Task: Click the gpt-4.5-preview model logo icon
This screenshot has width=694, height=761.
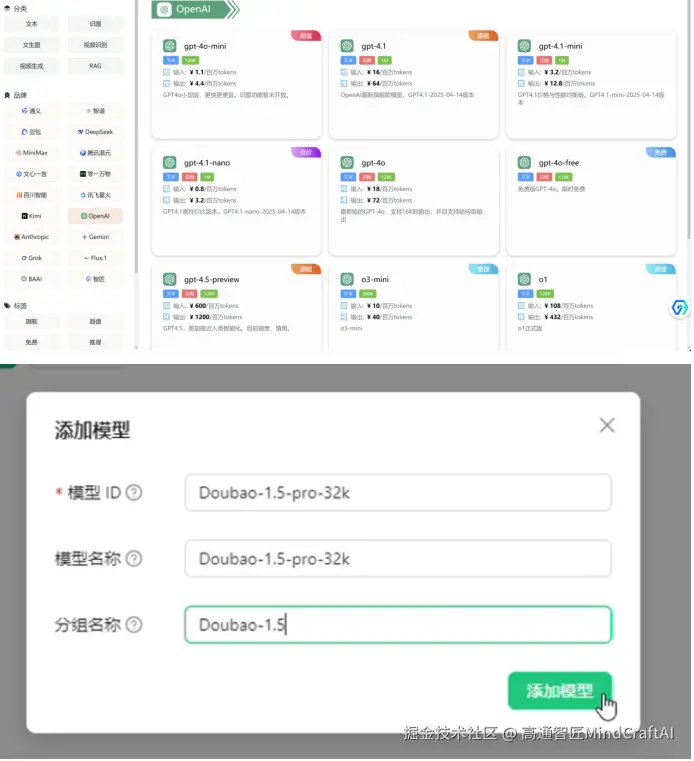Action: click(x=169, y=279)
